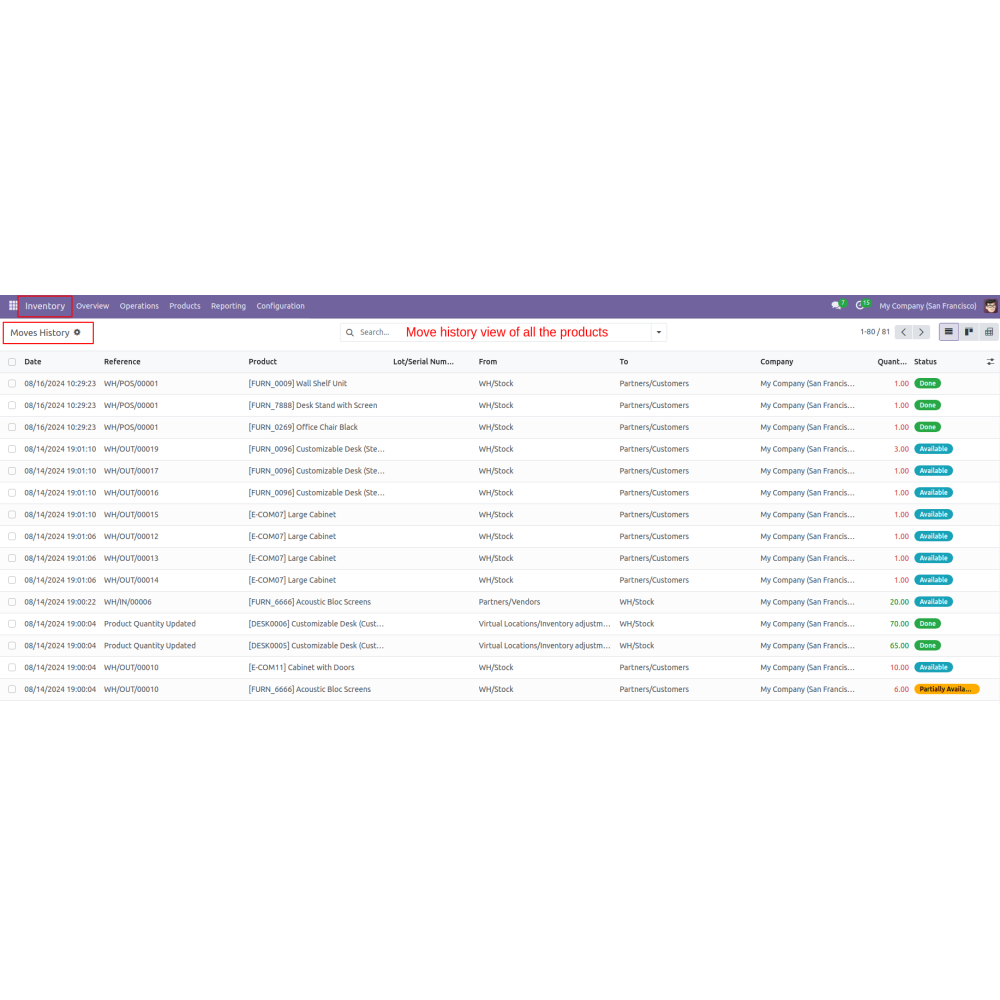
Task: Select checkbox for Cabinet with Doors row
Action: pyautogui.click(x=12, y=667)
